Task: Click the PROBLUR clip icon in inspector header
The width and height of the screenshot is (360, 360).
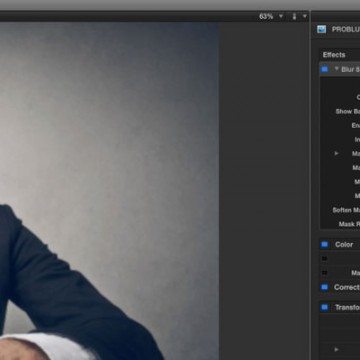Action: (x=322, y=29)
